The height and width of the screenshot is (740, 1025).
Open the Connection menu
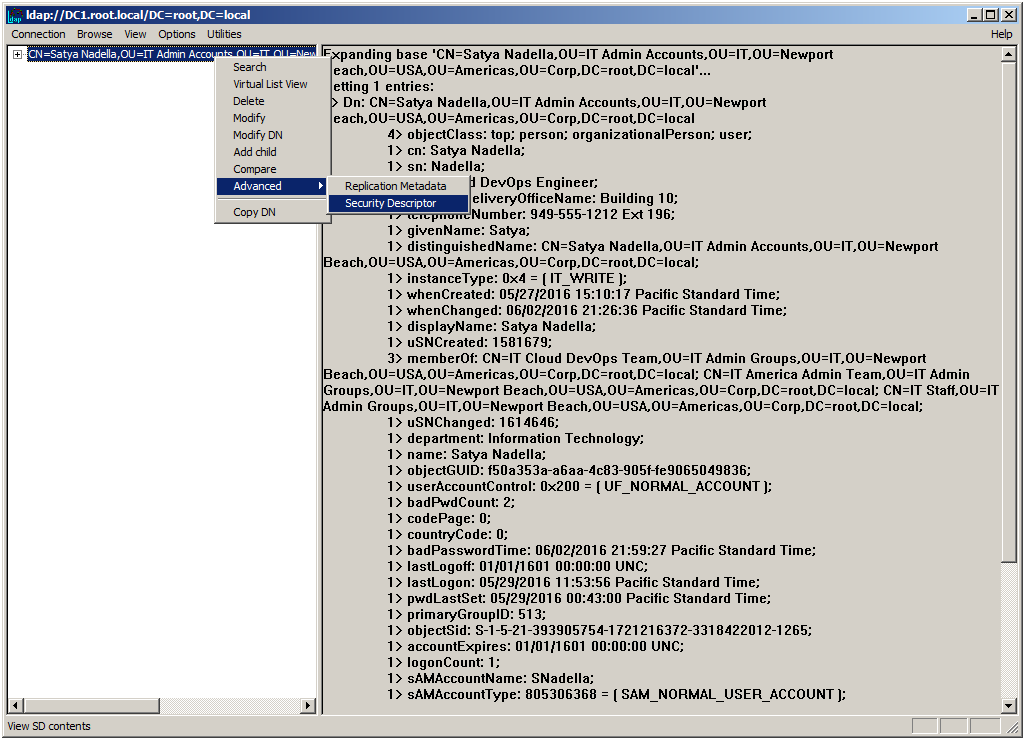pos(37,33)
